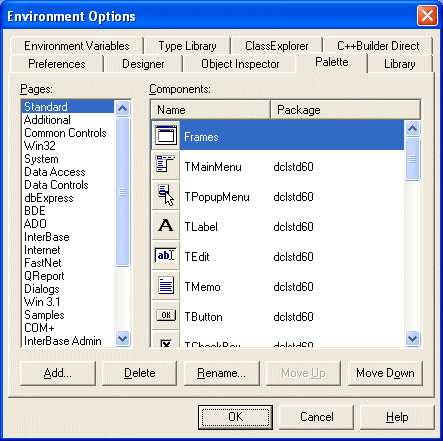Viewport: 443px width, 441px height.
Task: Select the dbExpress page entry
Action: (49, 198)
